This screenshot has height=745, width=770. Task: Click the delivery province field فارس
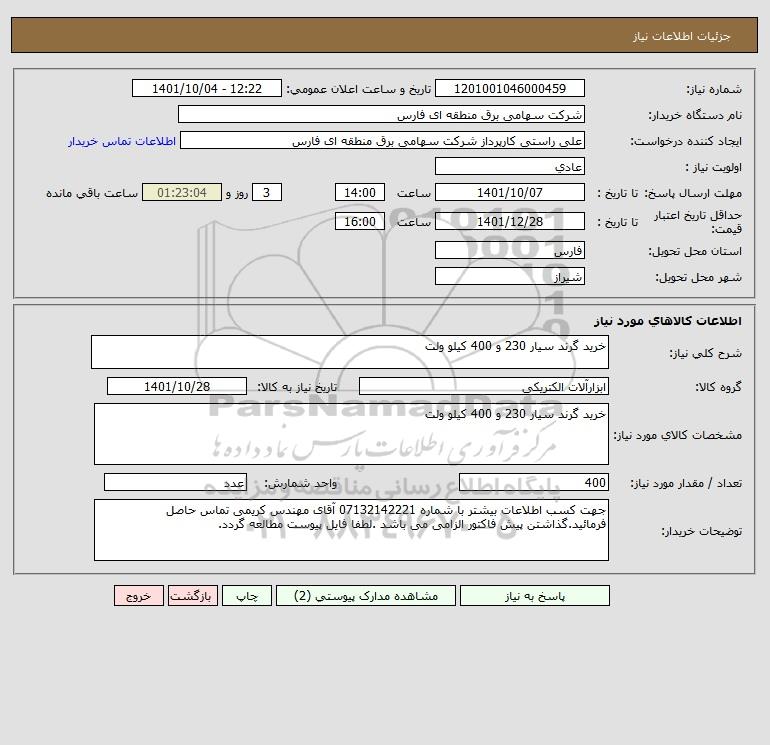coord(510,250)
